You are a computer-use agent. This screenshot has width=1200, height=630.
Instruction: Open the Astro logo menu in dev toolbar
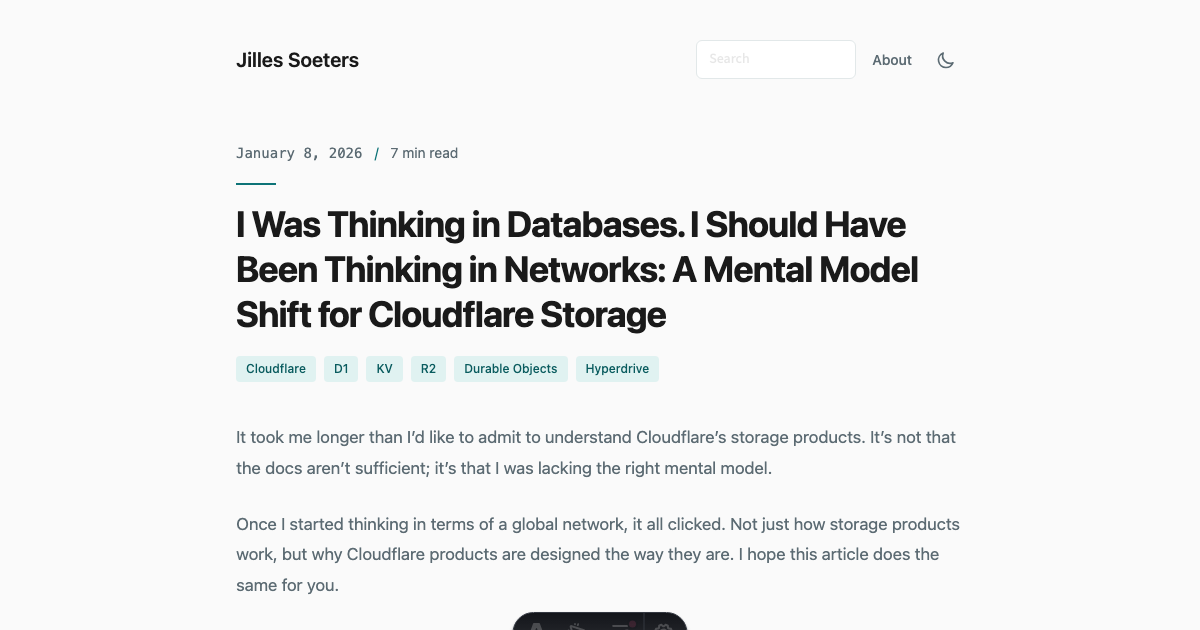(x=537, y=625)
